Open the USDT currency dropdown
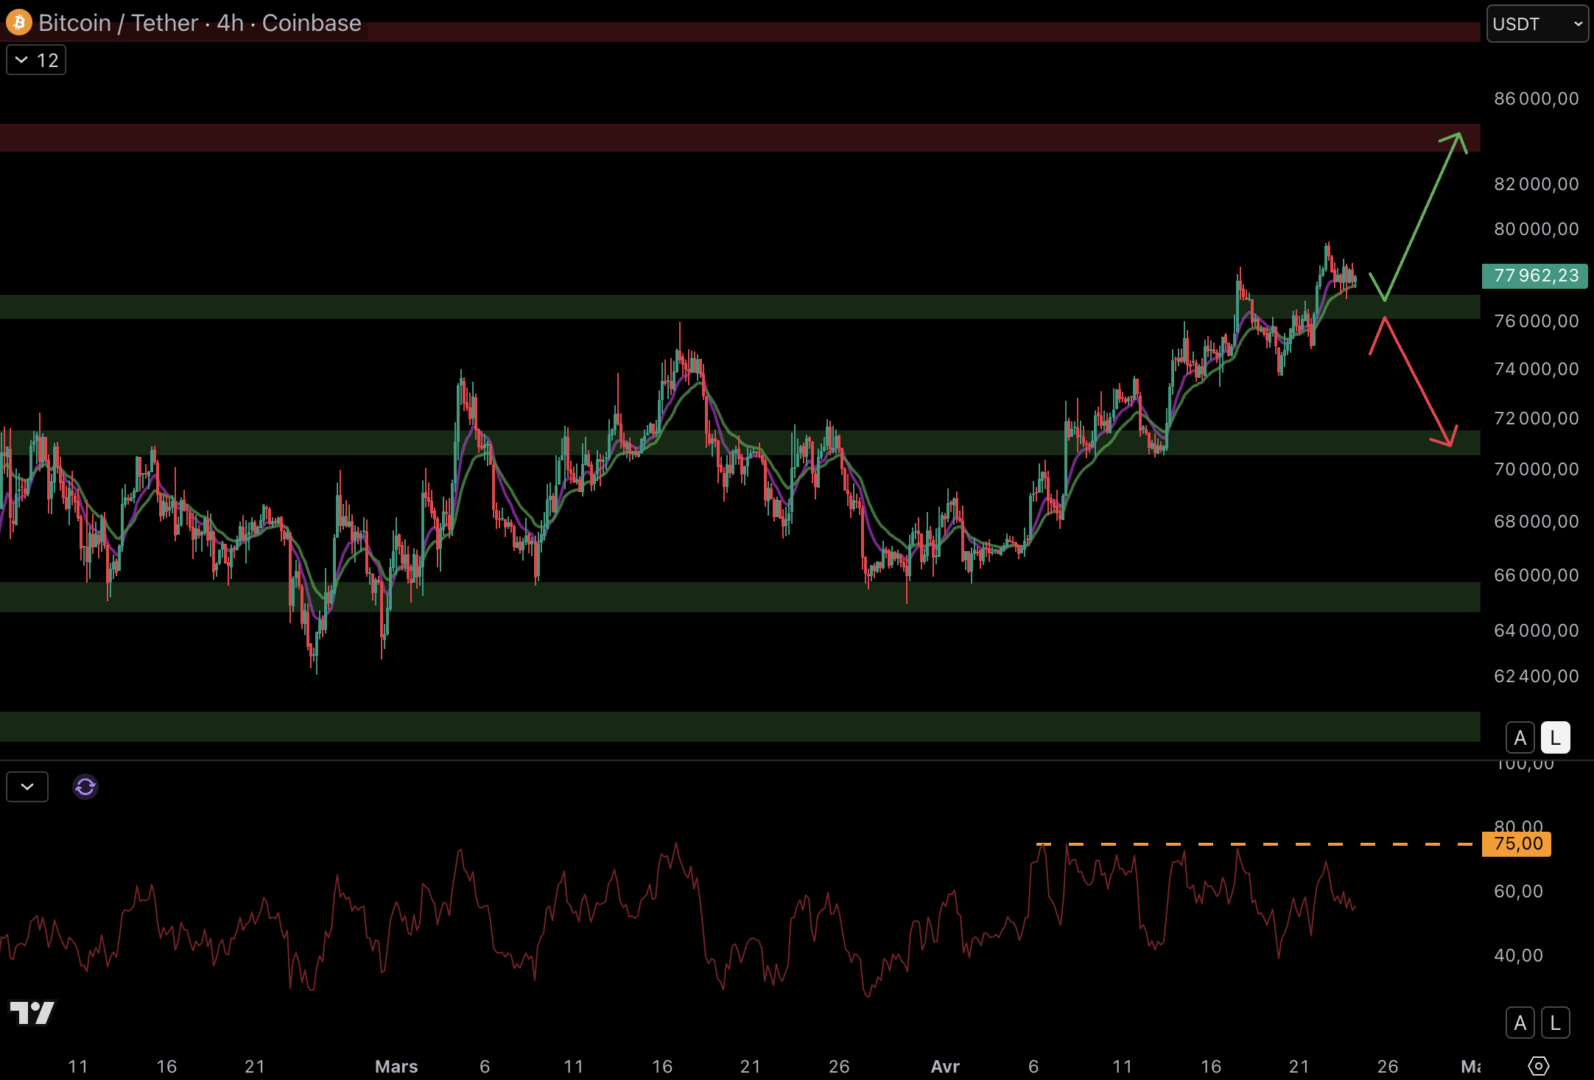The width and height of the screenshot is (1594, 1080). 1536,24
